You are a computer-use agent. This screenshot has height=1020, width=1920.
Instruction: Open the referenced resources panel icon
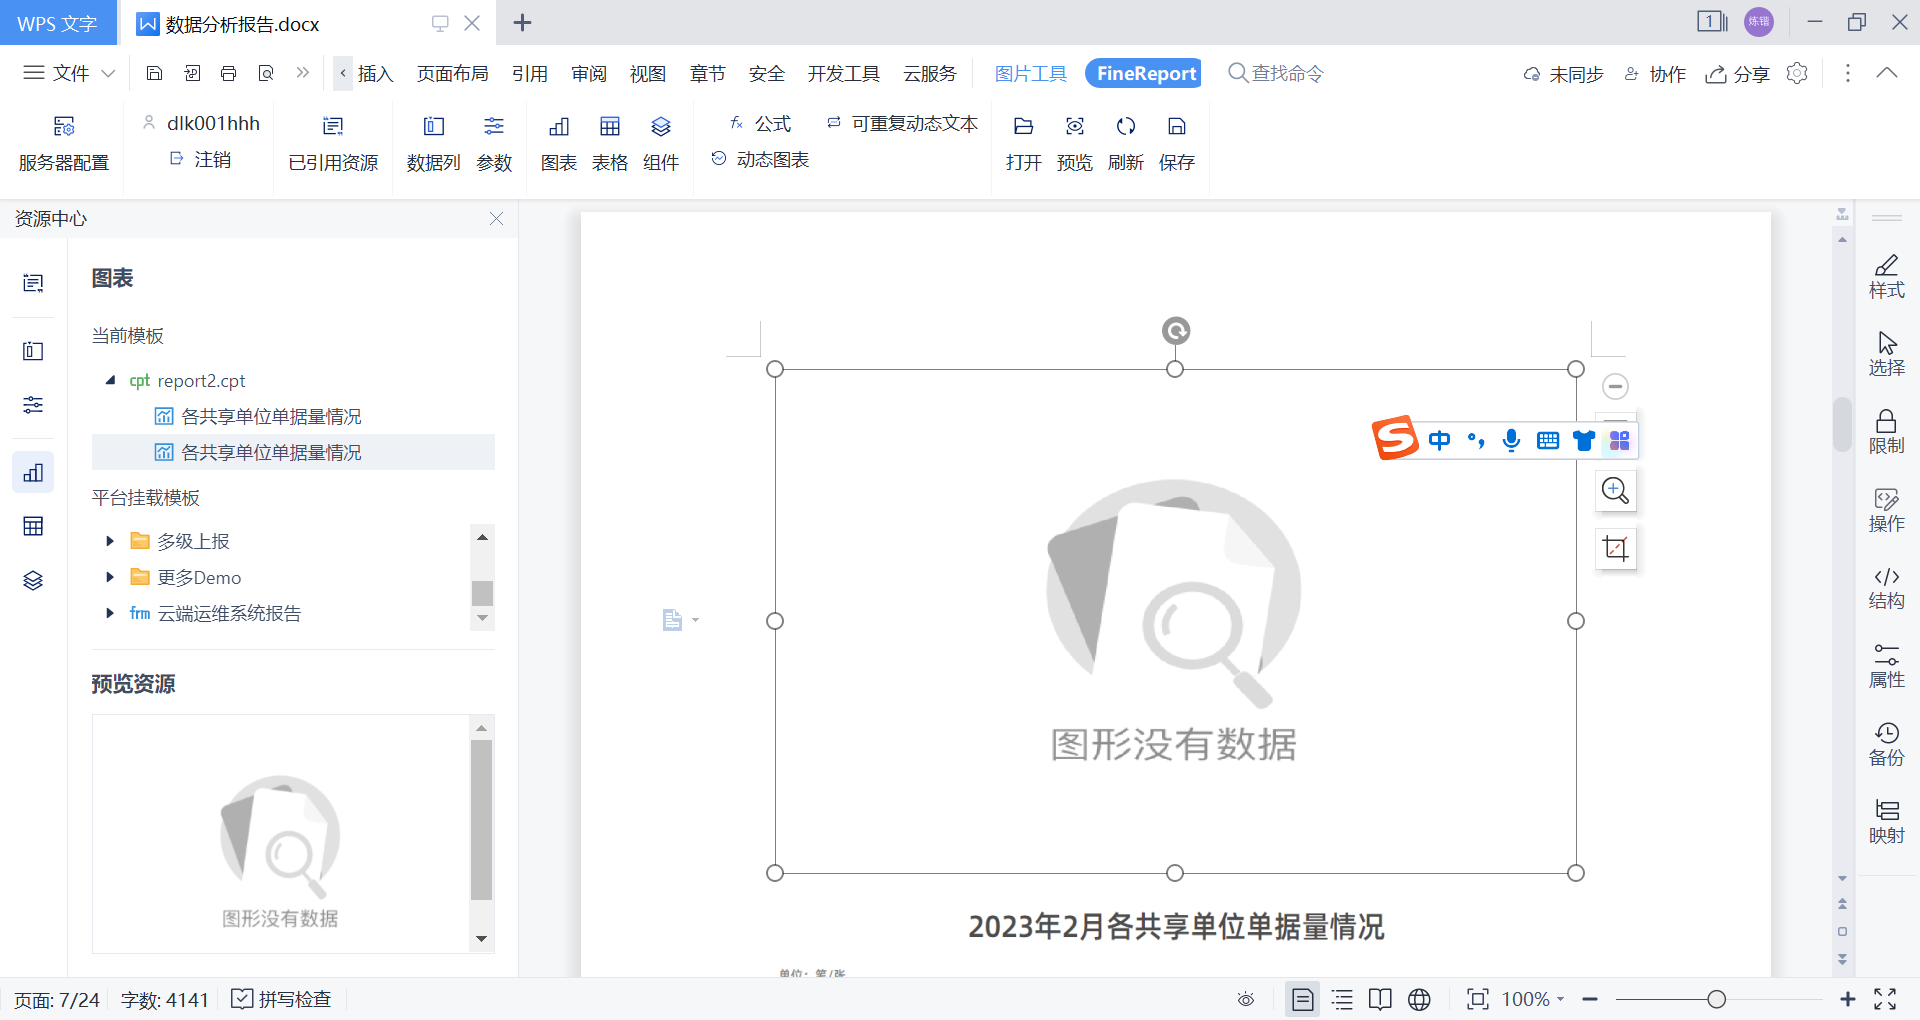click(333, 127)
